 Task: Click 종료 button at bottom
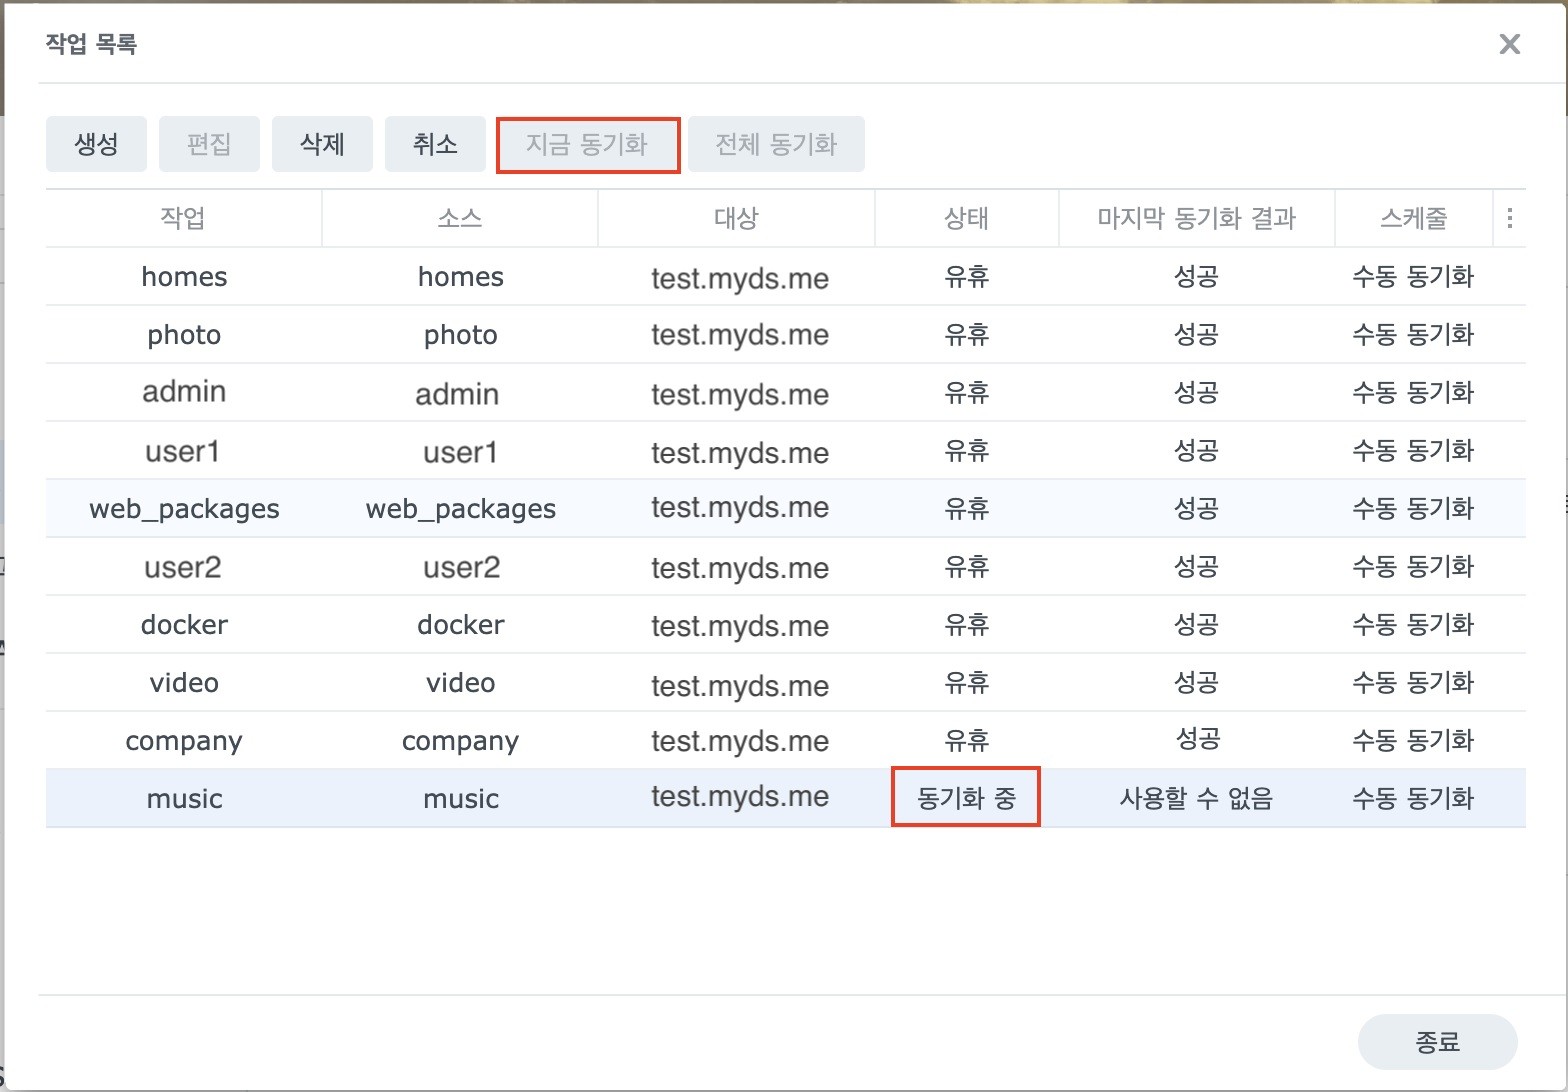(1437, 1042)
